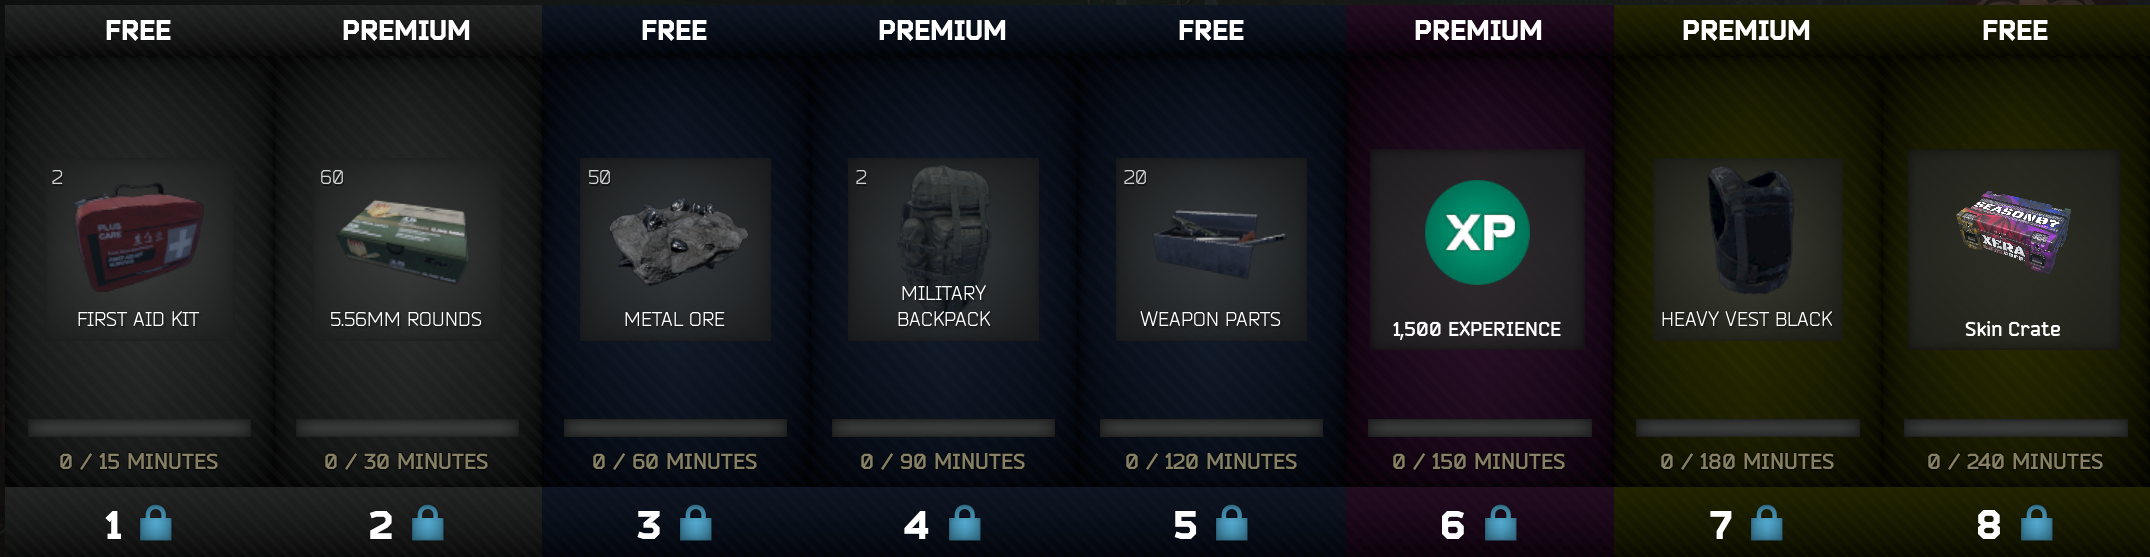
Task: Click the 0 / 240 minutes progress bar
Action: coord(2015,428)
